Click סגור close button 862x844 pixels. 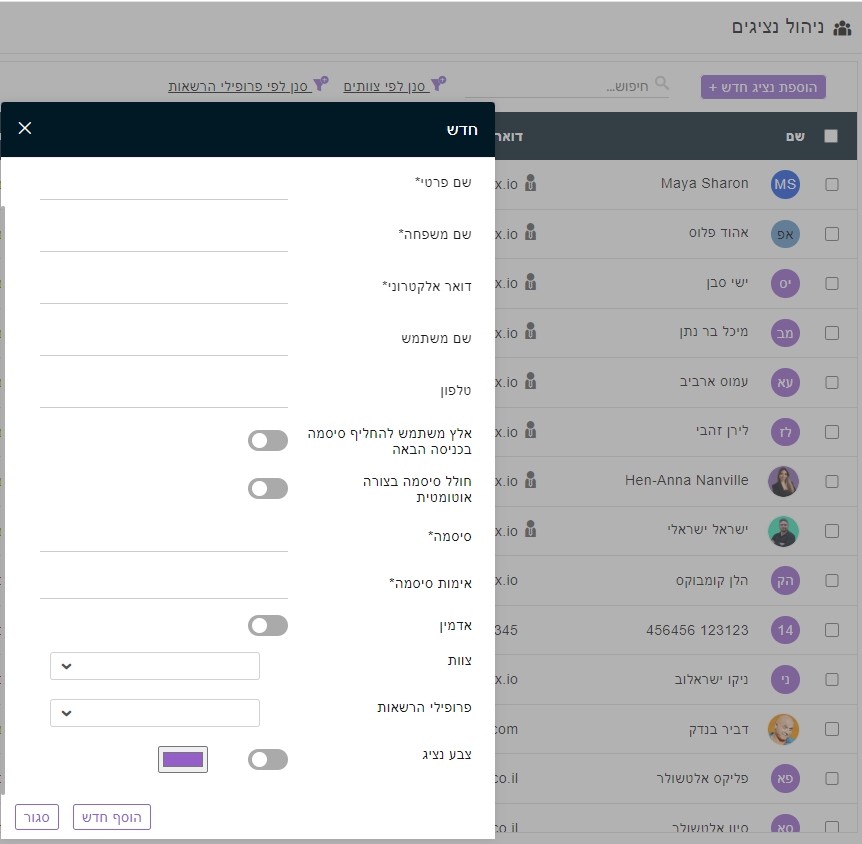(x=37, y=817)
